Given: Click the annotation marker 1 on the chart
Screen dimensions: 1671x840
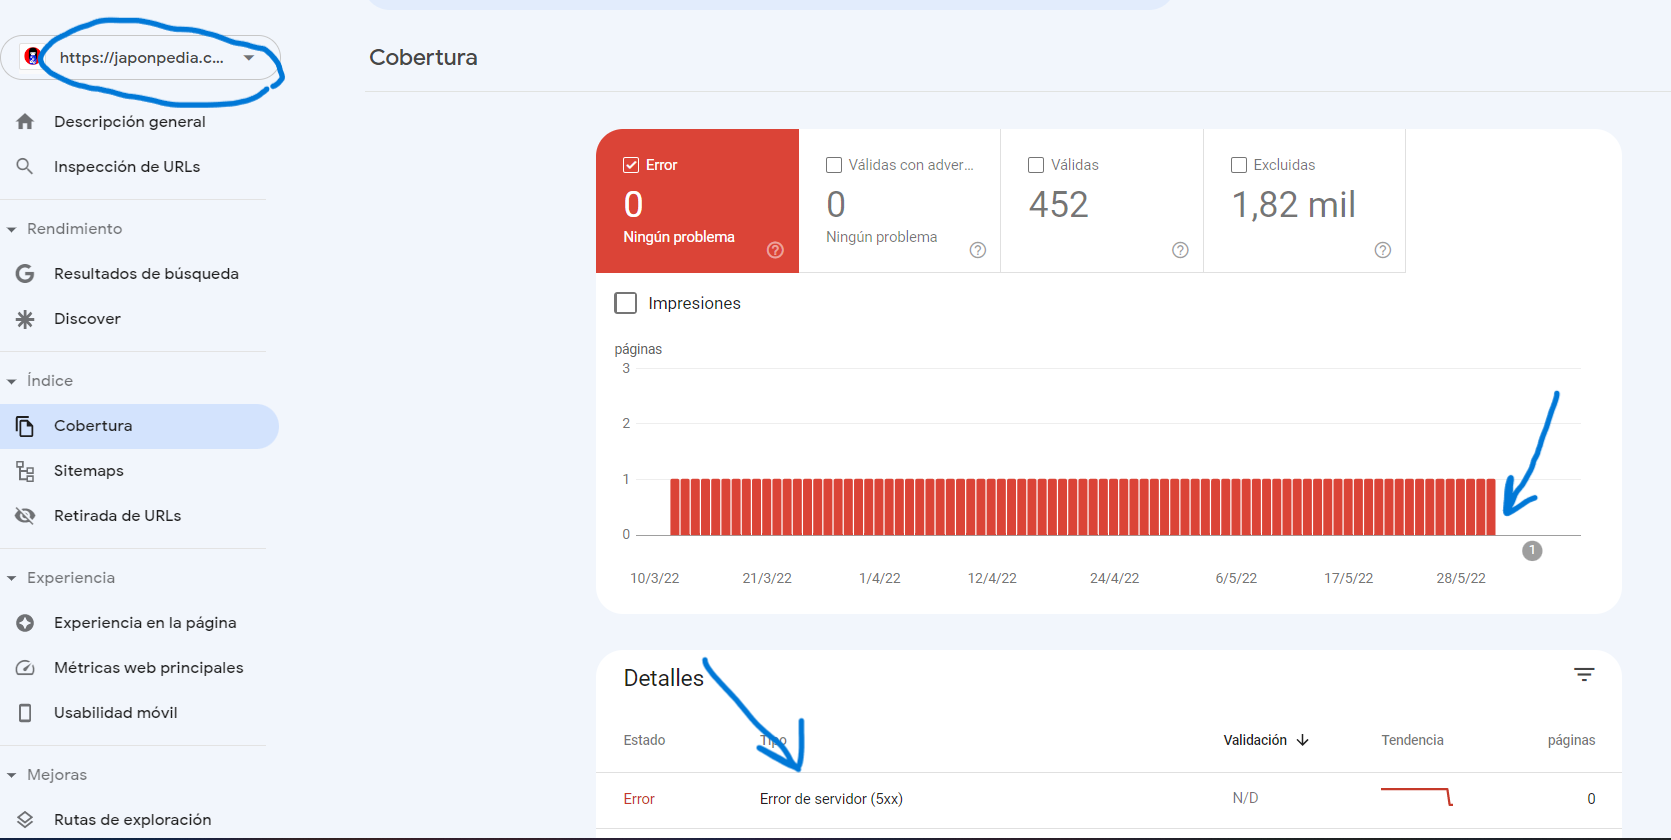Looking at the screenshot, I should click(x=1532, y=551).
